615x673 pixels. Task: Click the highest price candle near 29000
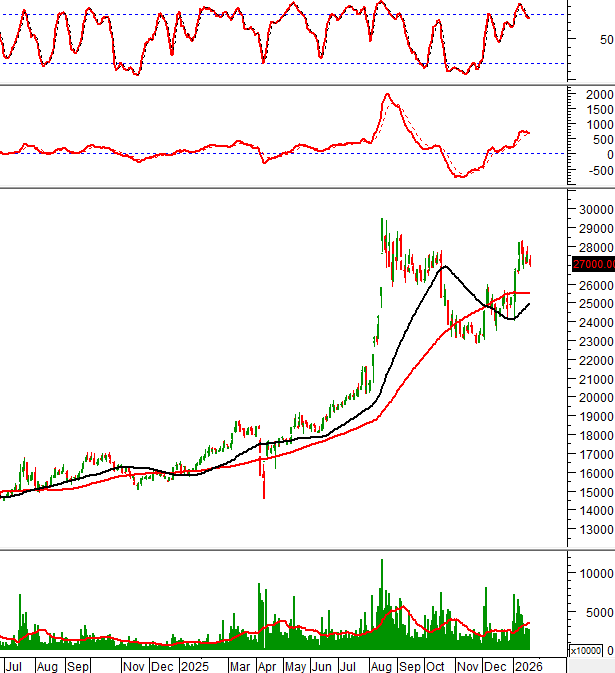pyautogui.click(x=381, y=220)
